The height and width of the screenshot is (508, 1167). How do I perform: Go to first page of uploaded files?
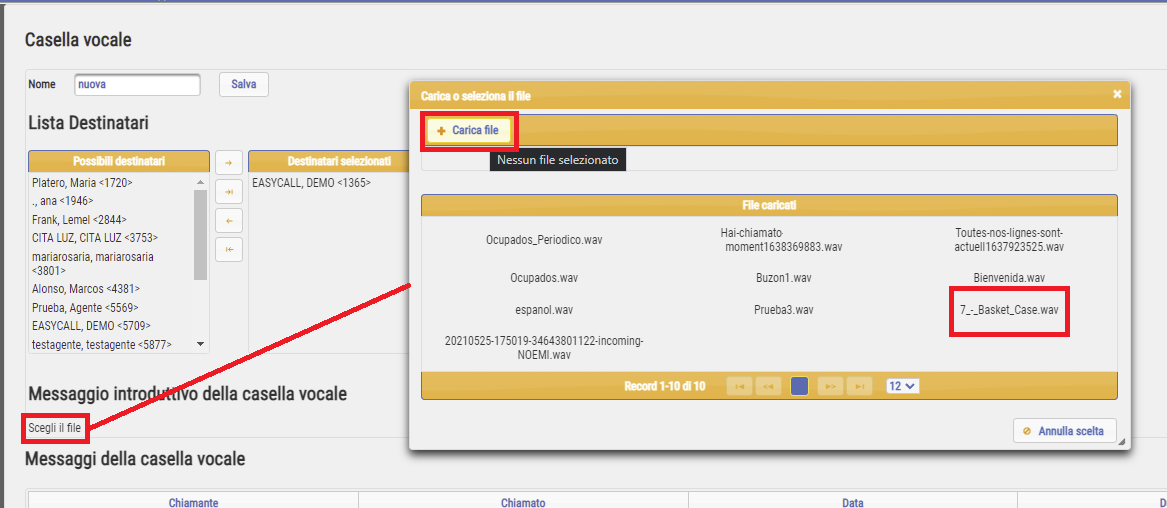coord(739,386)
